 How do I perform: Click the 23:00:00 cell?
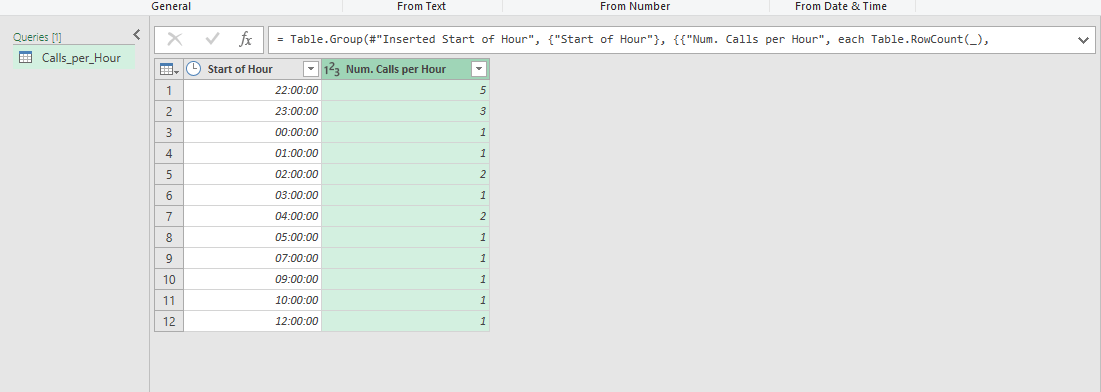(252, 111)
